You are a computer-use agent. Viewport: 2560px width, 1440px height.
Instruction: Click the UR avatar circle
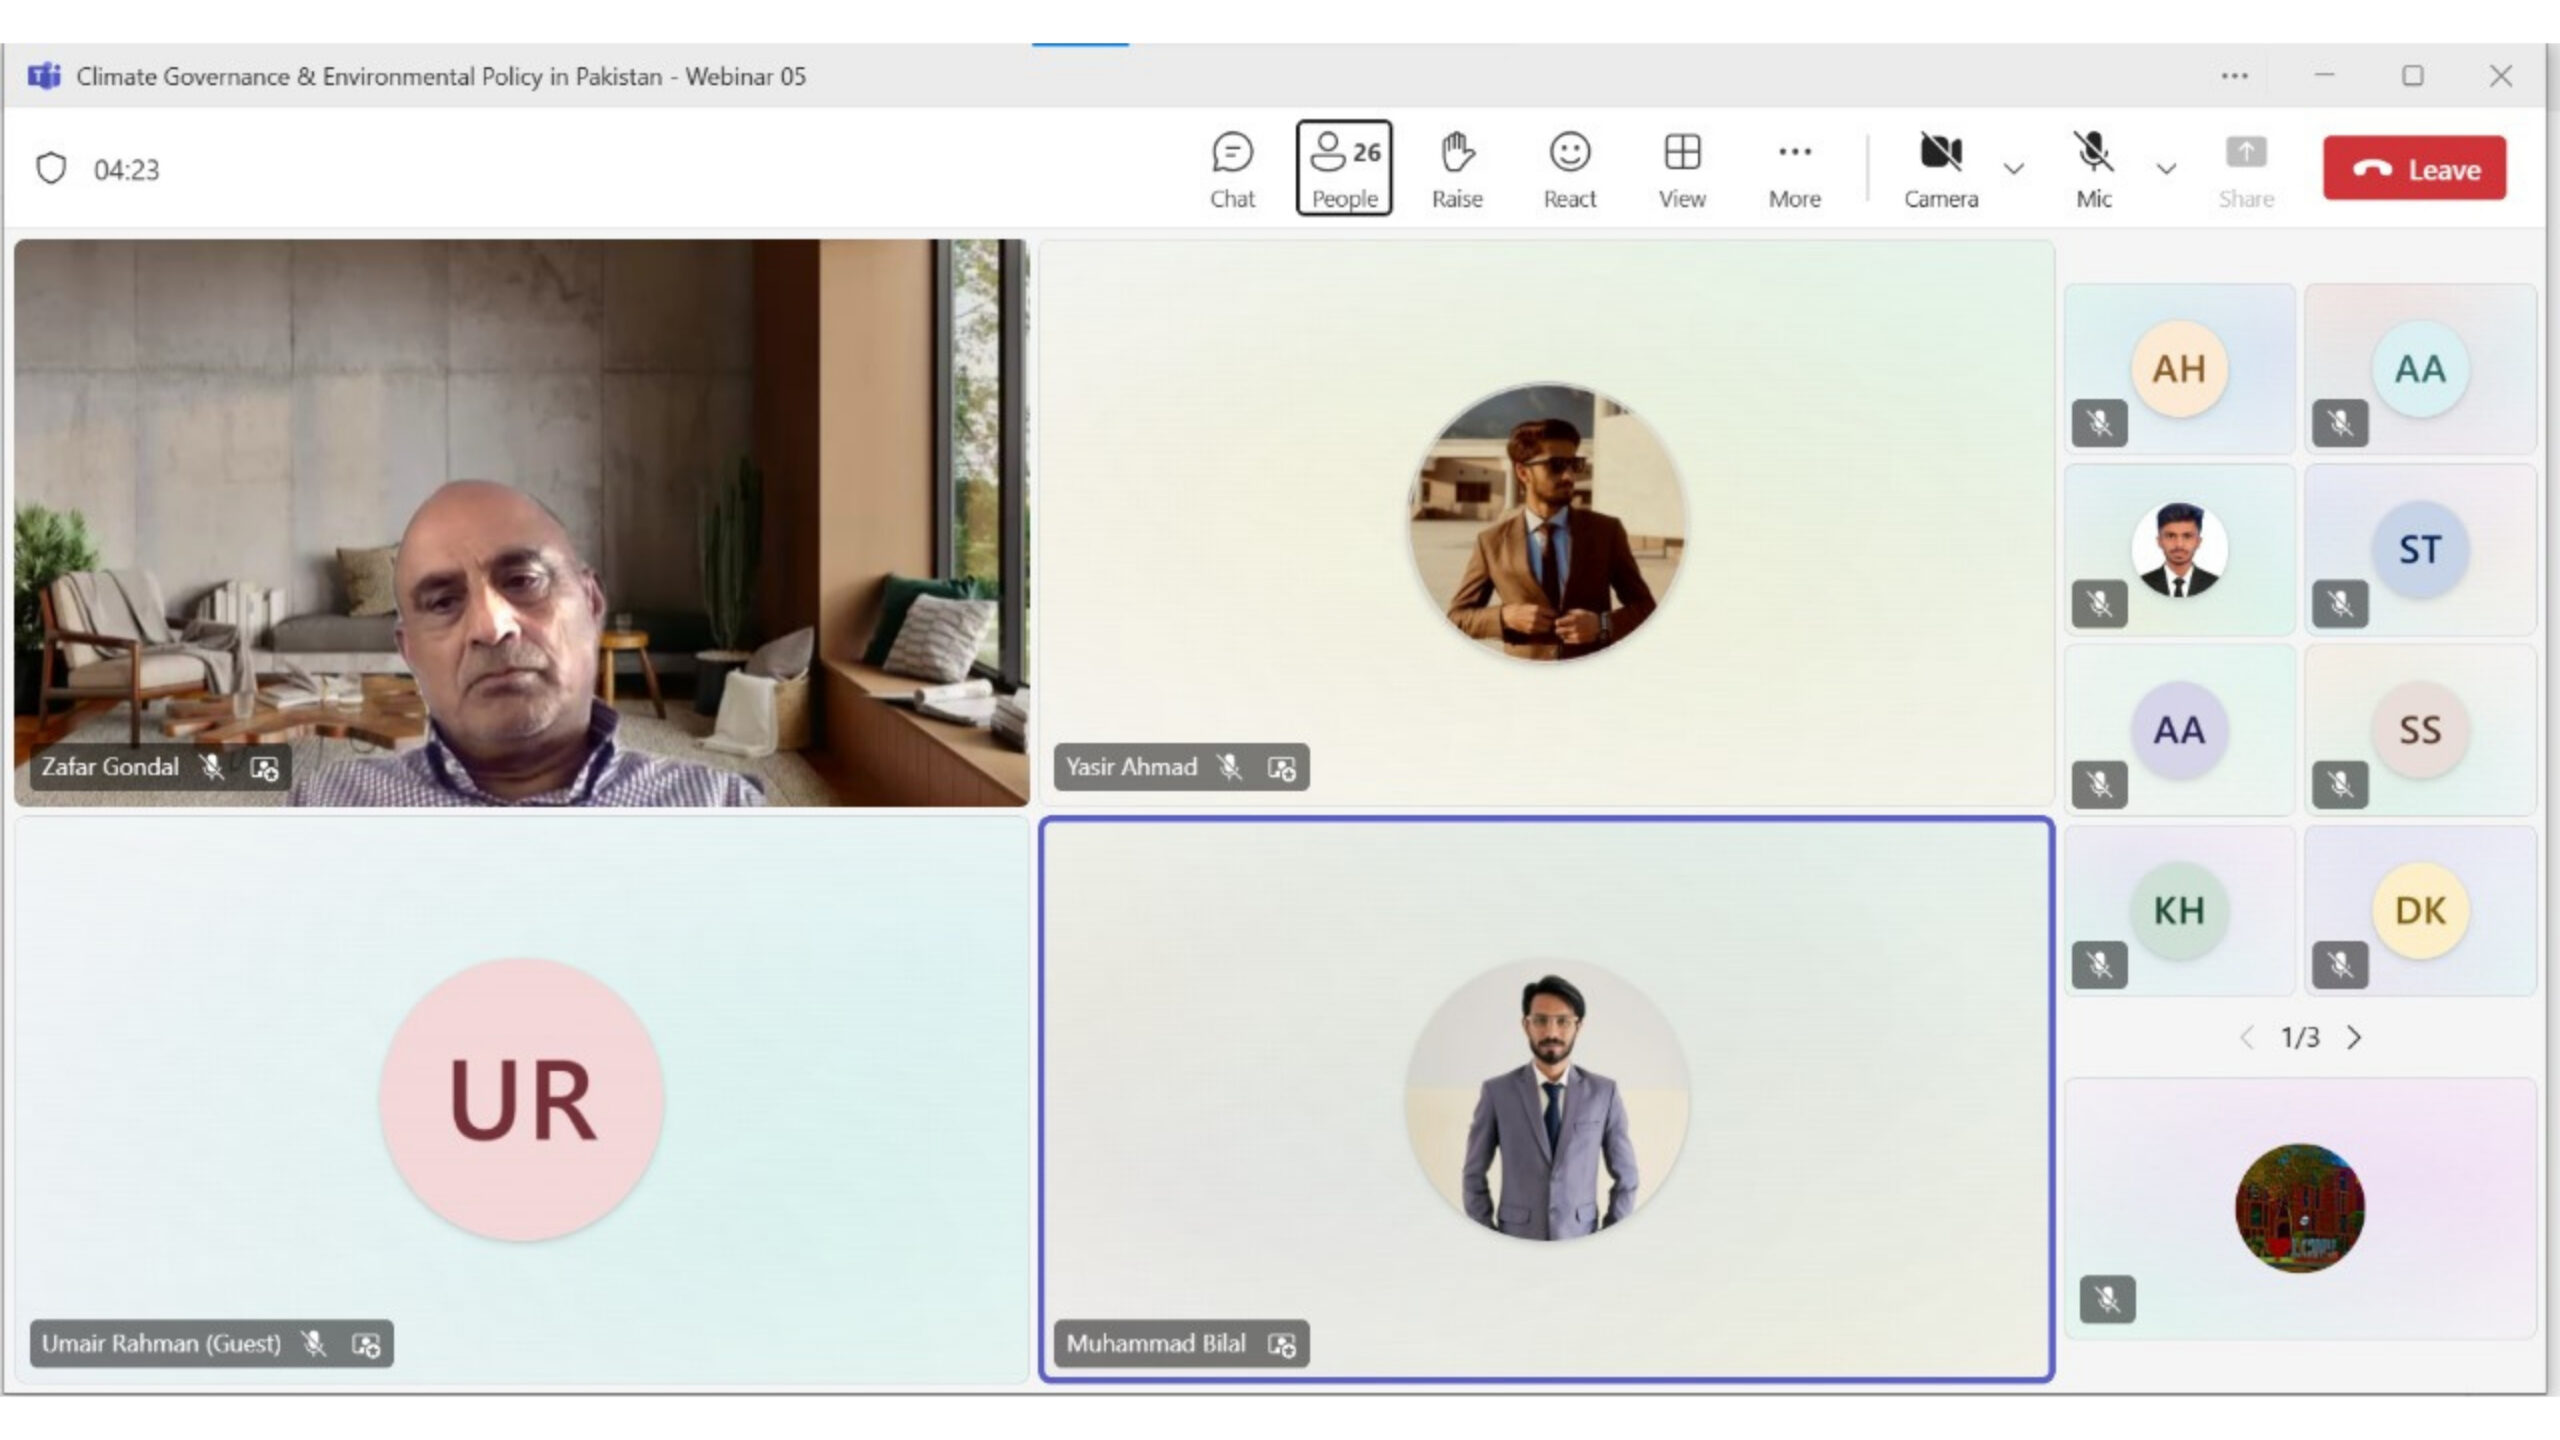522,1099
